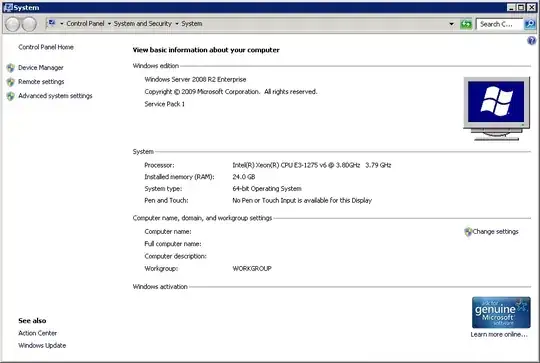Close the System window

(531, 7)
